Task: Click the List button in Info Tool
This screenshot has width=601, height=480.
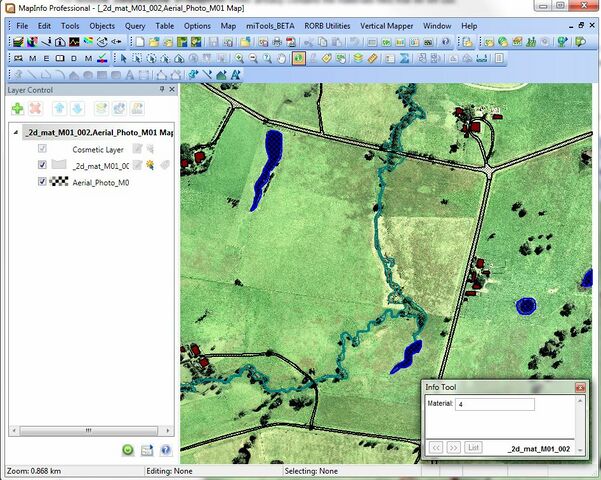Action: tap(475, 447)
